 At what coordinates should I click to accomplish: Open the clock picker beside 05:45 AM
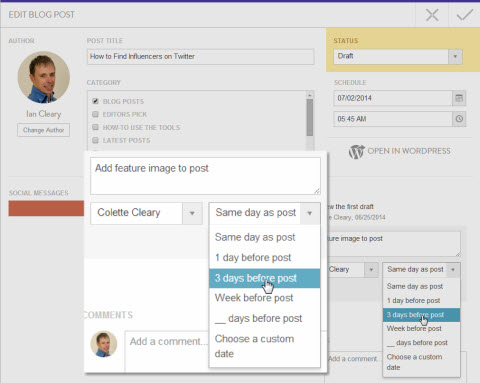459,119
